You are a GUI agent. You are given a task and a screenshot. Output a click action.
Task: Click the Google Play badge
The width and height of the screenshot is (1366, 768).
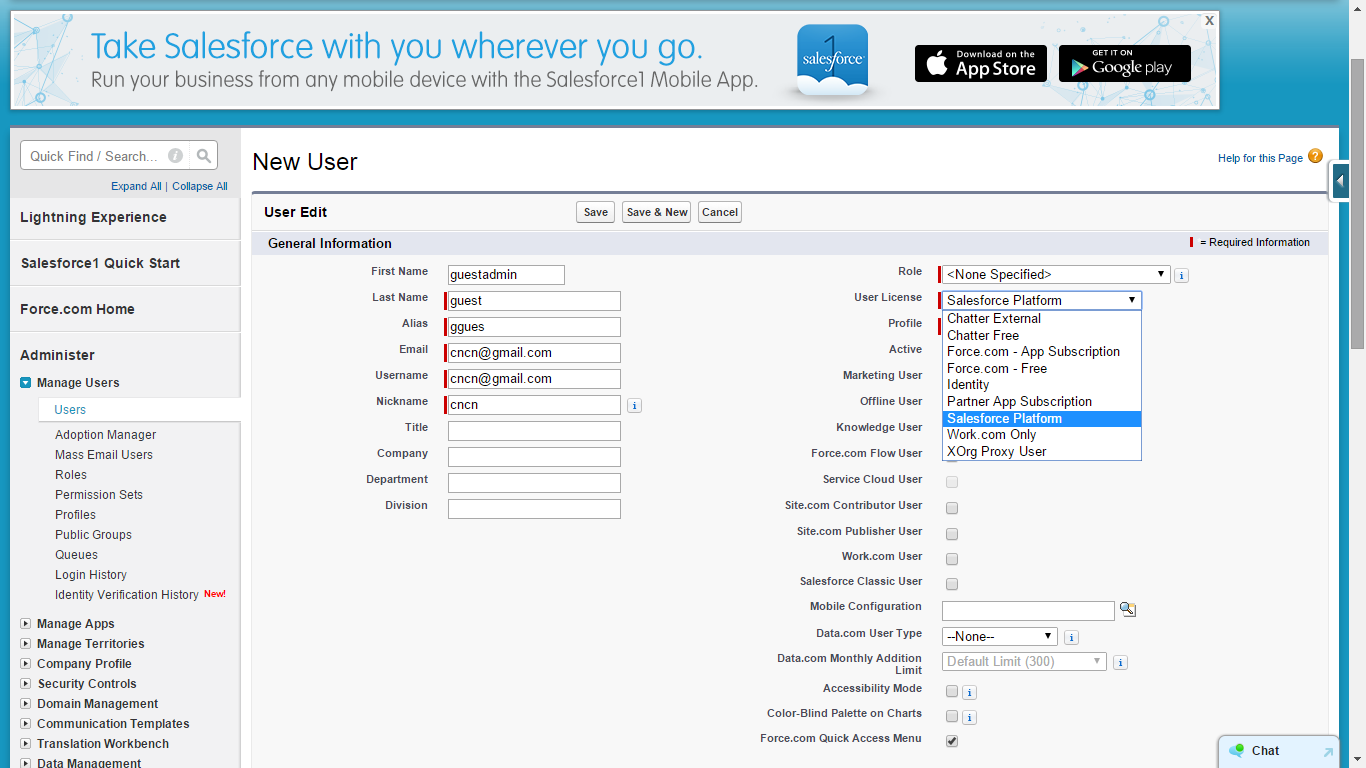[x=1125, y=63]
